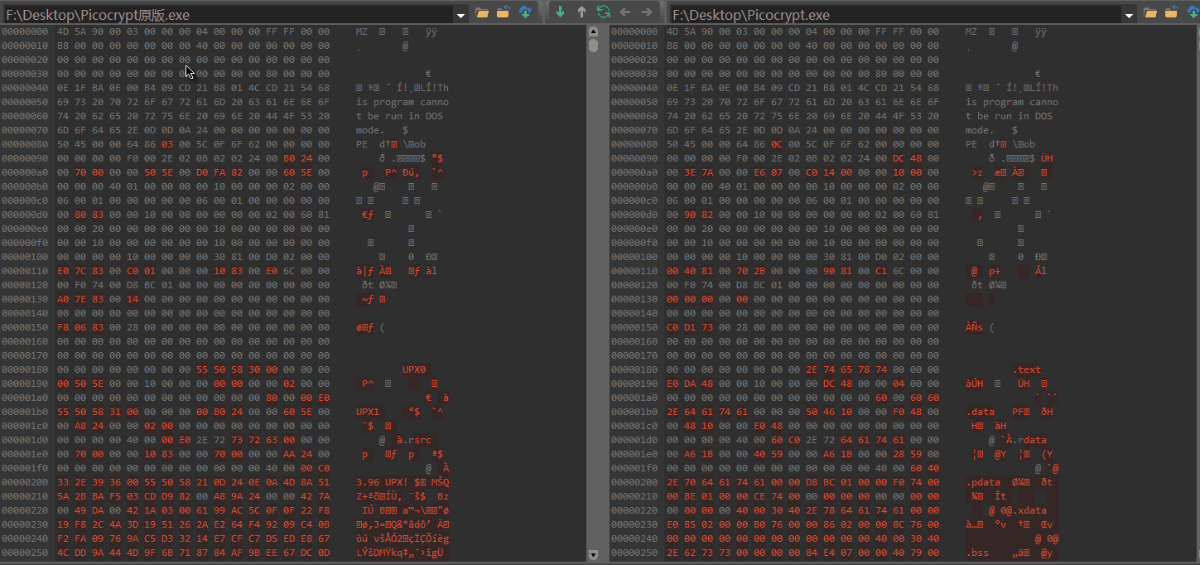Click the left pane vertical scrollbar thumb
The width and height of the screenshot is (1200, 565).
tap(593, 45)
